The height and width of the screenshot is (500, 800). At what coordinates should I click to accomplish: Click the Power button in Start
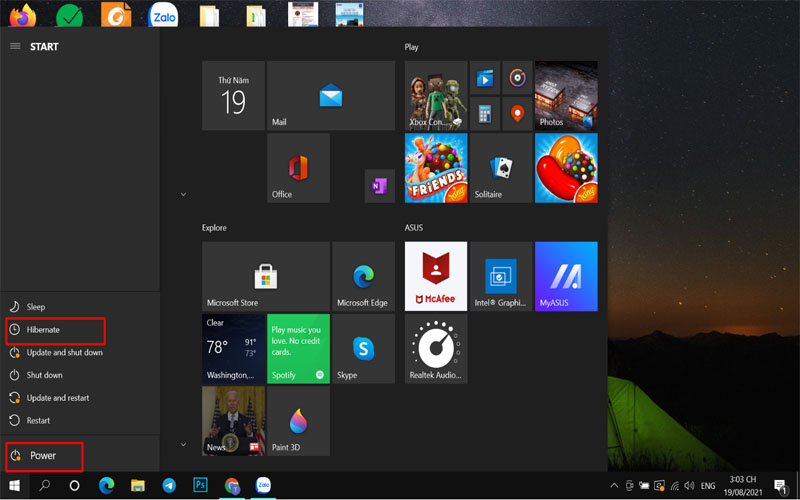pyautogui.click(x=43, y=456)
